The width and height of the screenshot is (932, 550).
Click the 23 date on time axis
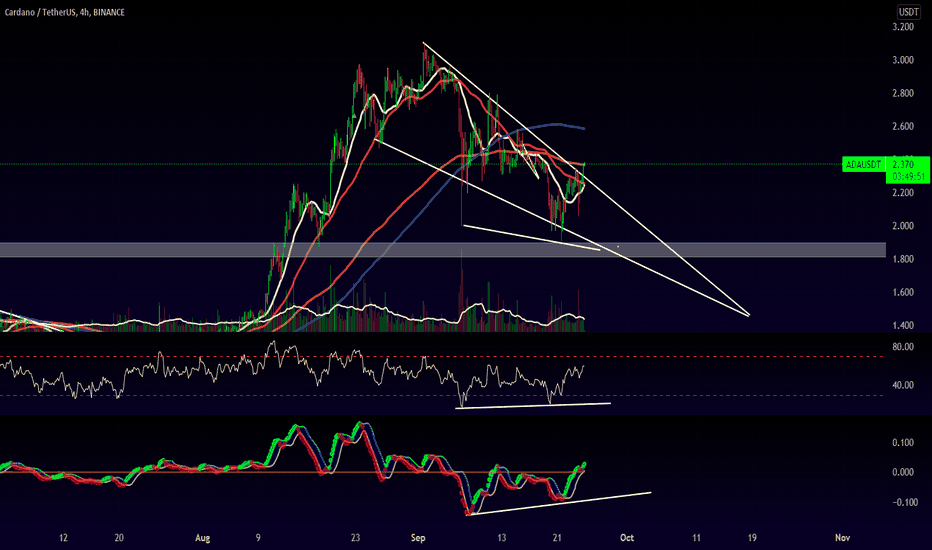point(355,538)
